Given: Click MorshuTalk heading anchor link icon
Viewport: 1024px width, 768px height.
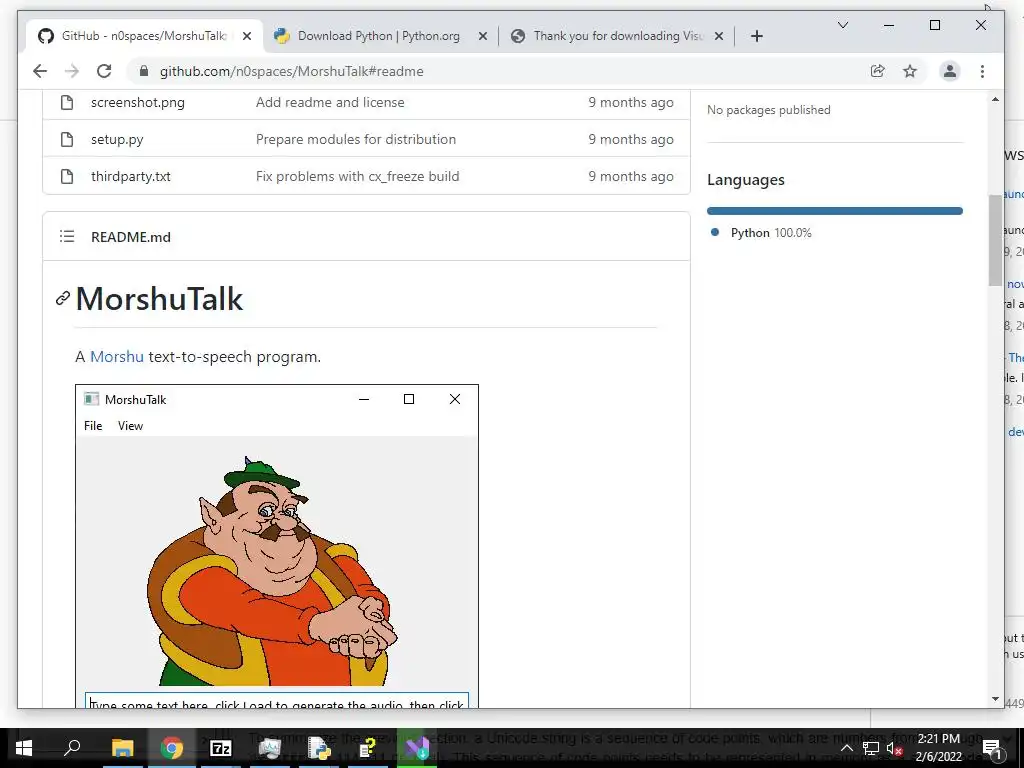Looking at the screenshot, I should coord(63,298).
